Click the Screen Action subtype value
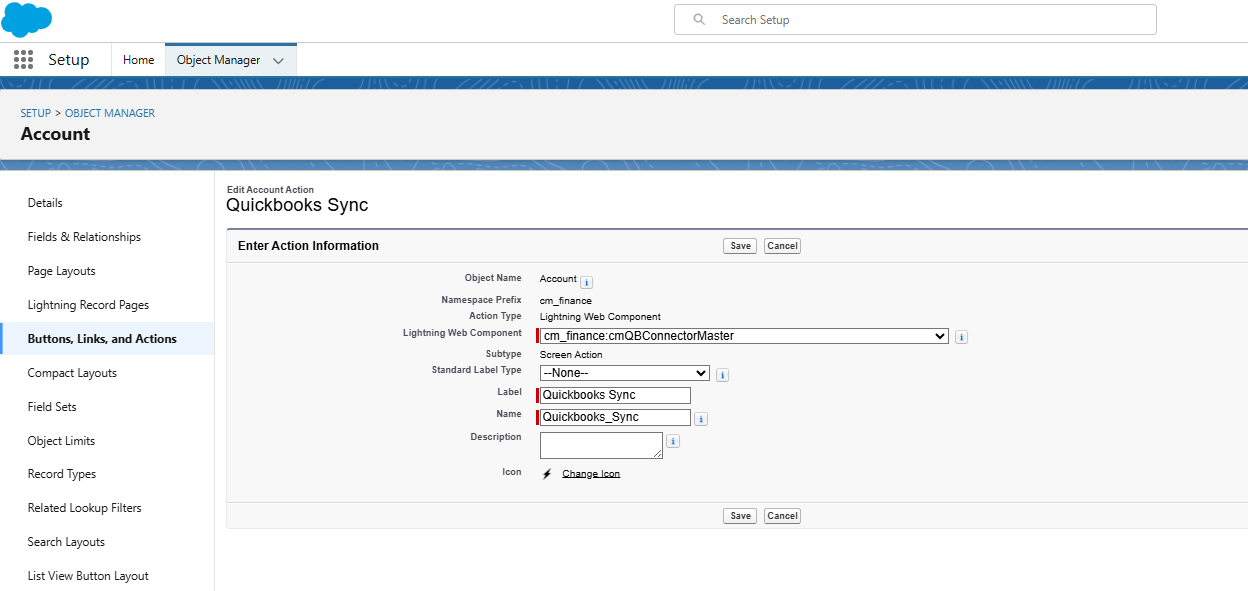 point(571,355)
